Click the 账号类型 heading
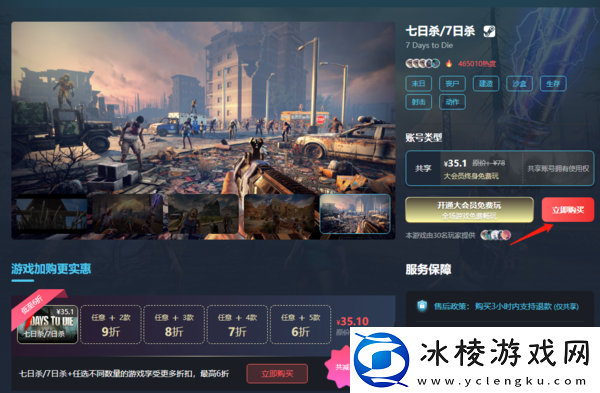The image size is (600, 393). pyautogui.click(x=424, y=137)
